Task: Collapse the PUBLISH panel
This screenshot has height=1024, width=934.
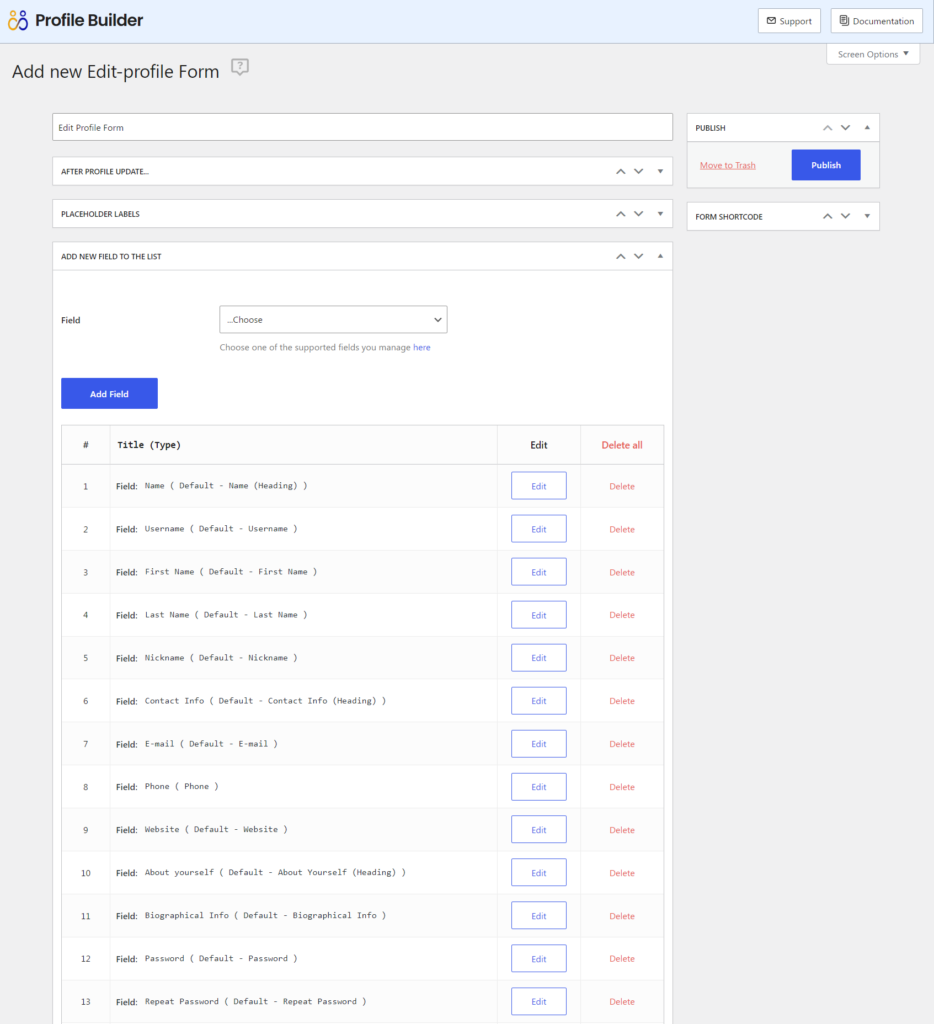Action: coord(866,127)
